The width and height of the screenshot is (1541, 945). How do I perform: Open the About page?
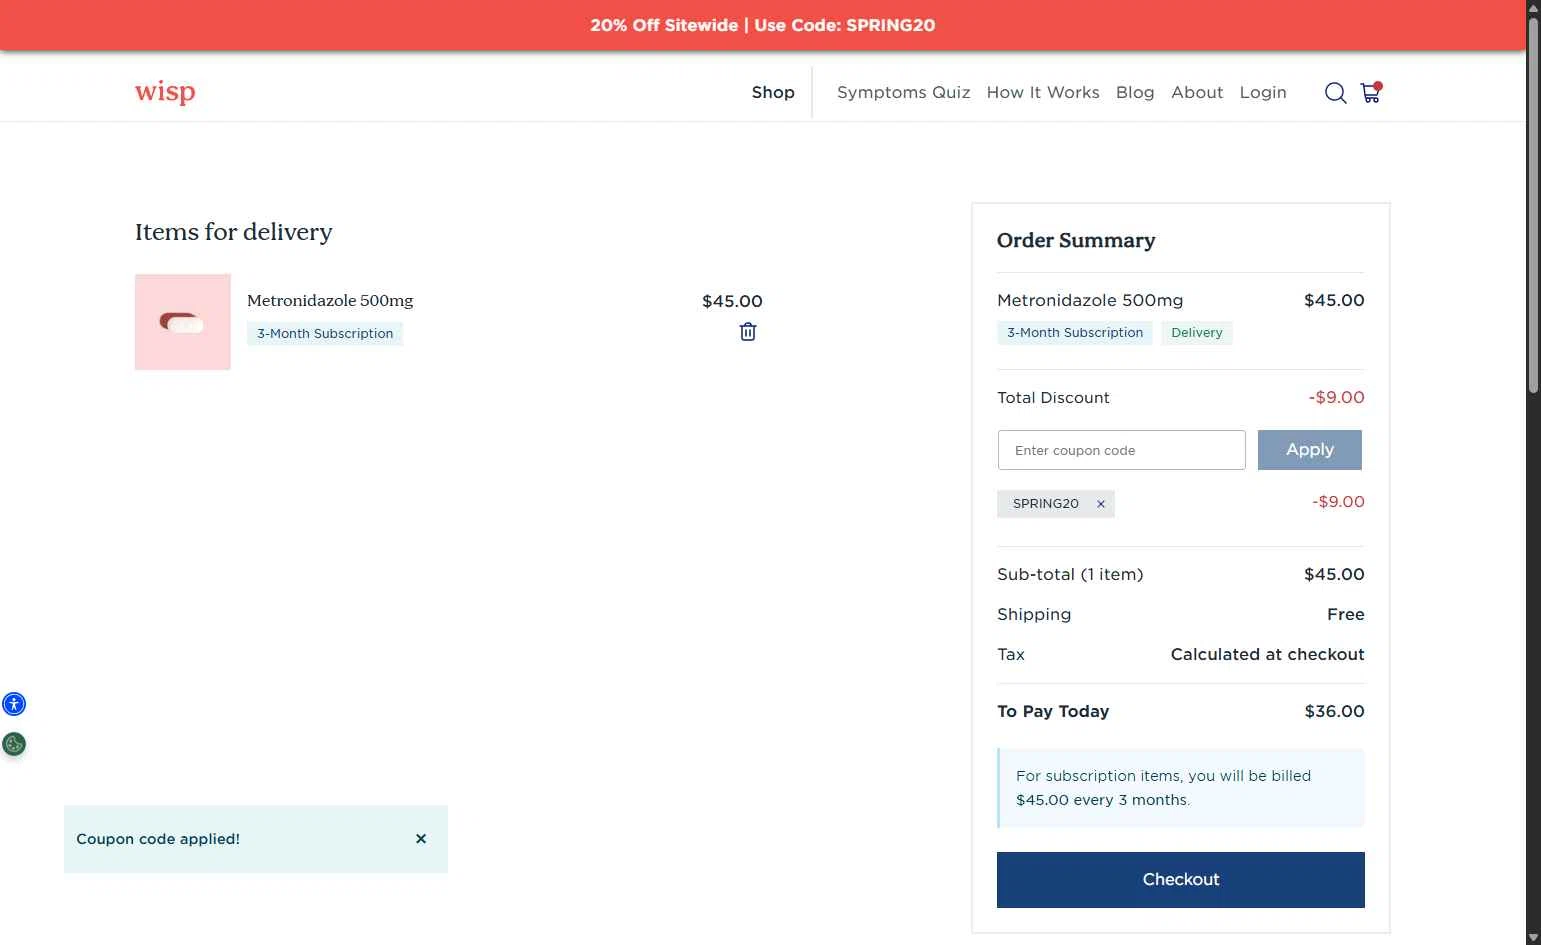1197,92
